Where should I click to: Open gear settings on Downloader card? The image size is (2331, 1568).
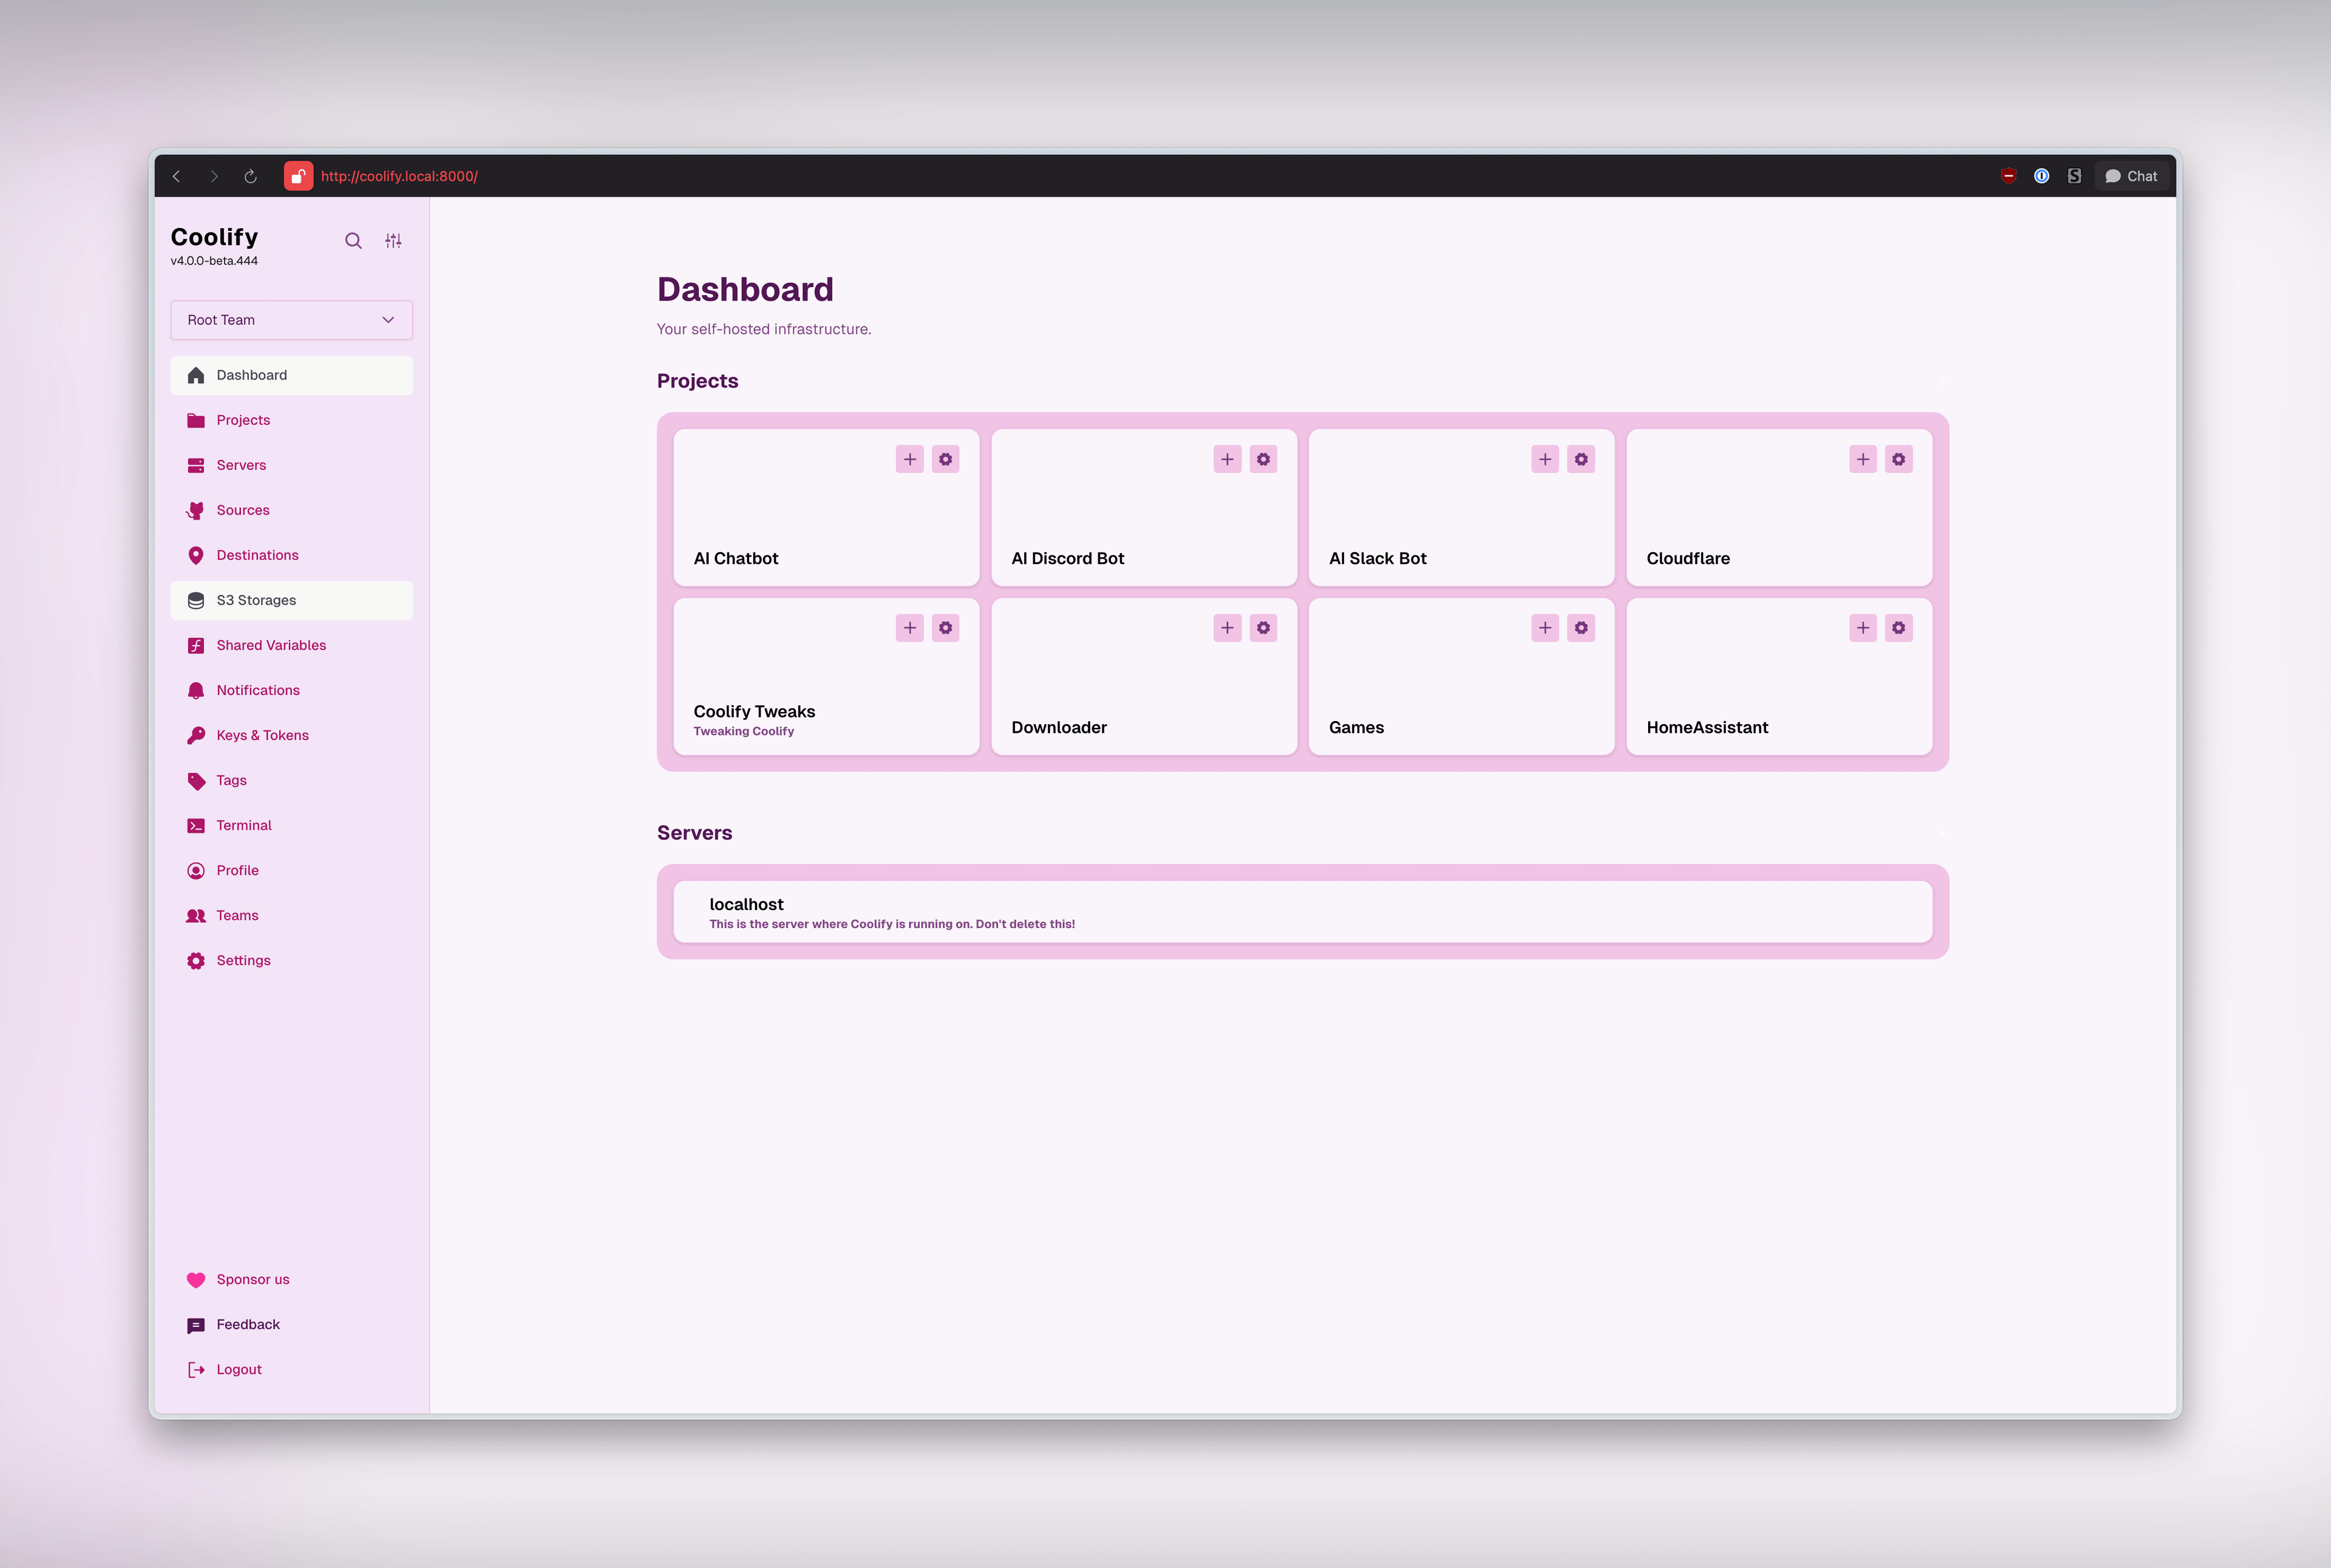pos(1263,628)
